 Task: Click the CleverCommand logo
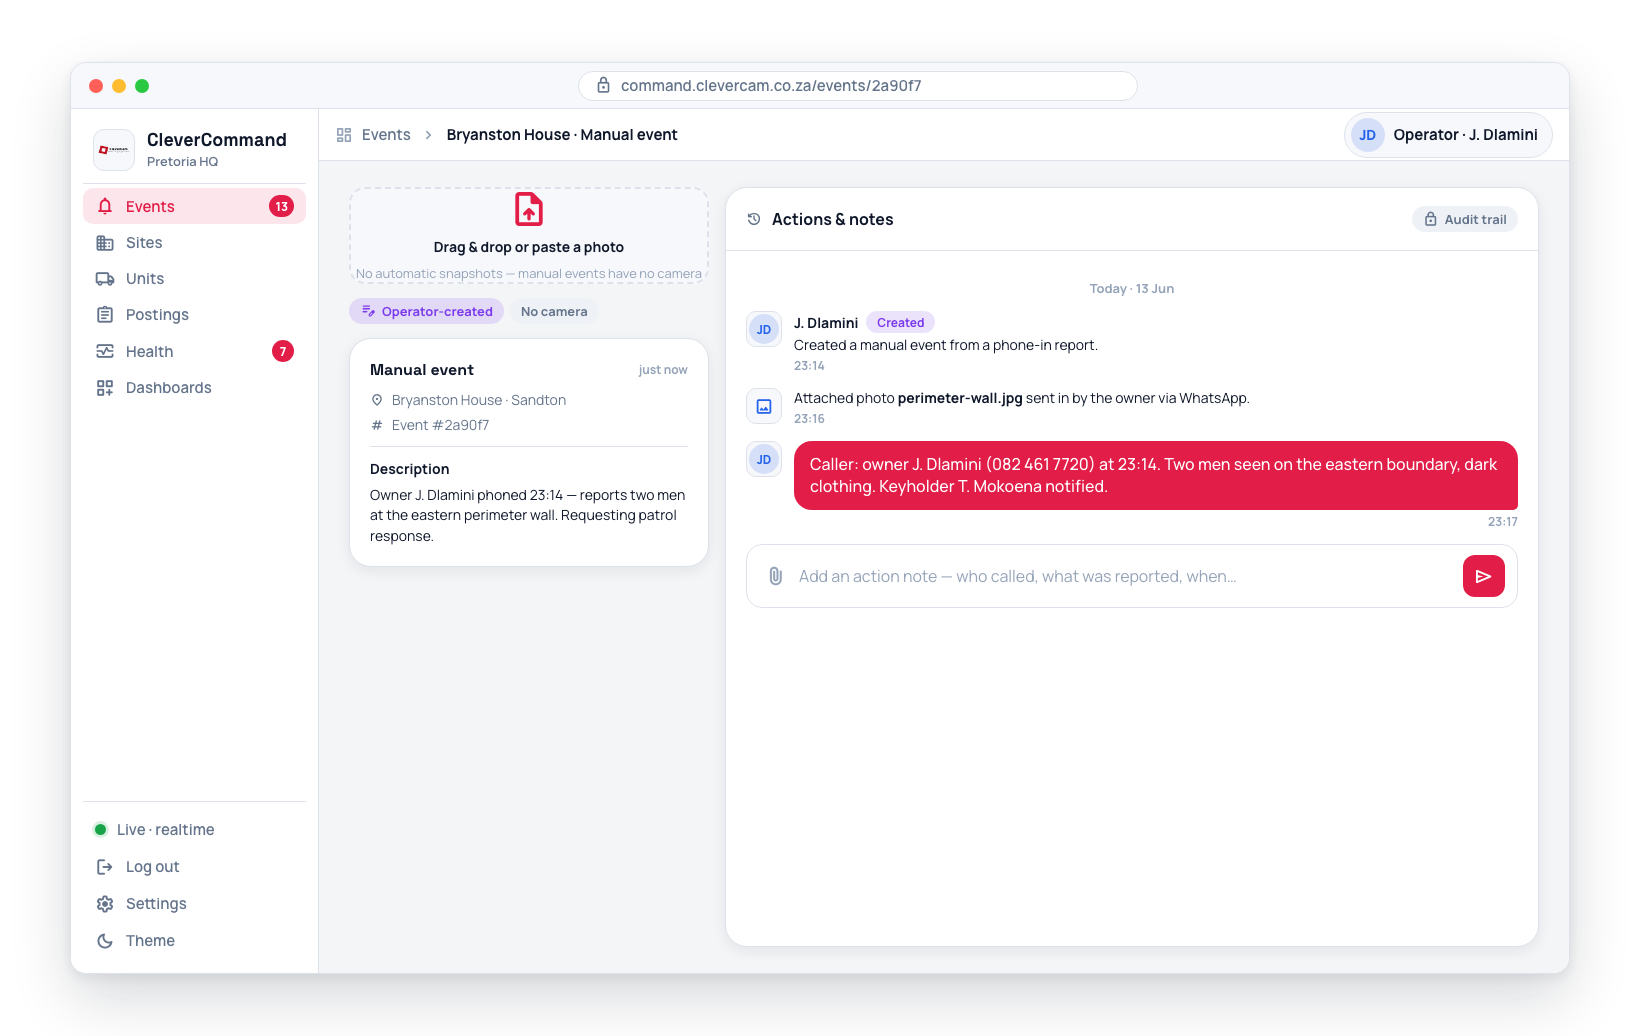tap(114, 150)
